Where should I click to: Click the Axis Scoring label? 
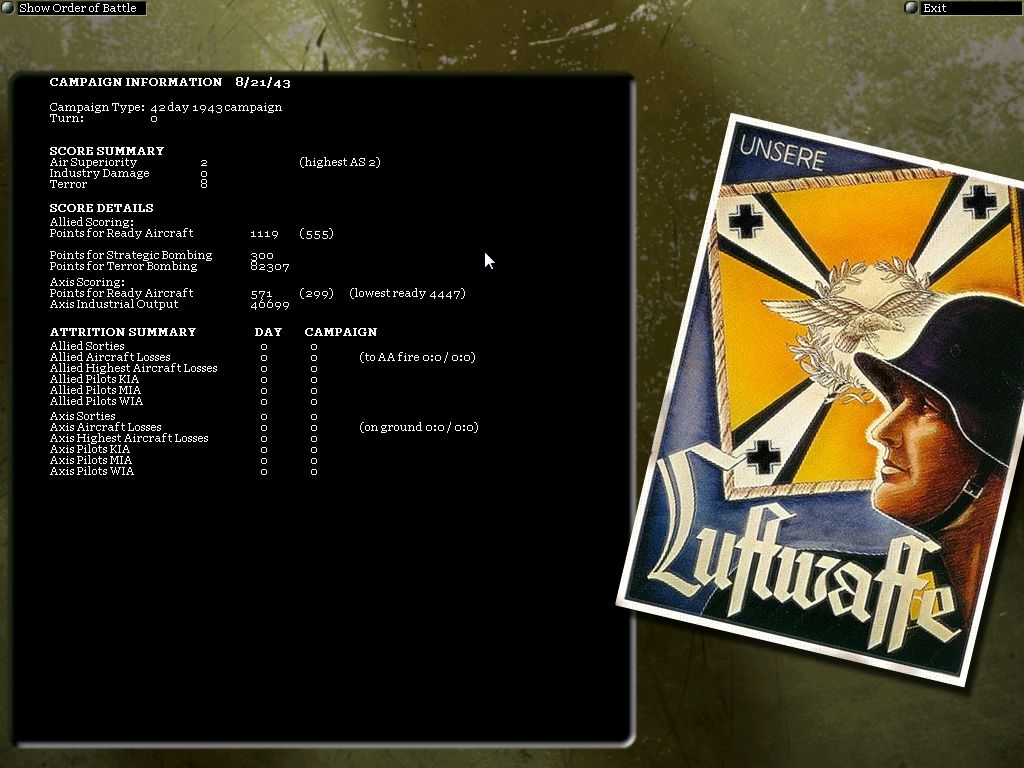pos(87,282)
